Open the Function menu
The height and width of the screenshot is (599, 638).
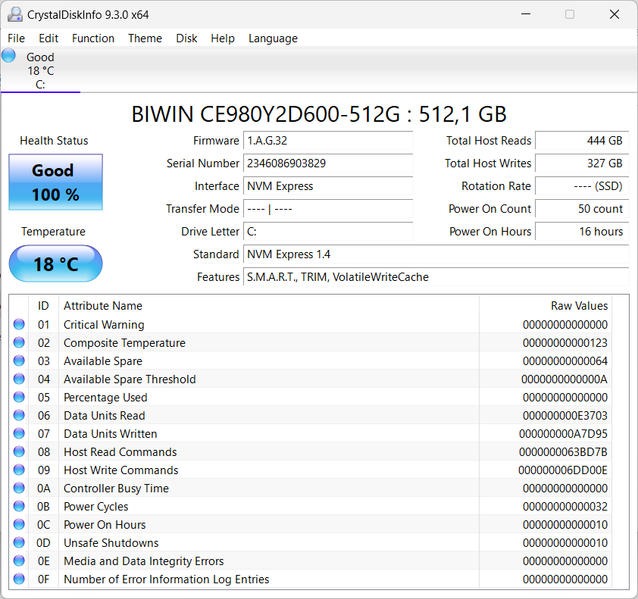[93, 38]
